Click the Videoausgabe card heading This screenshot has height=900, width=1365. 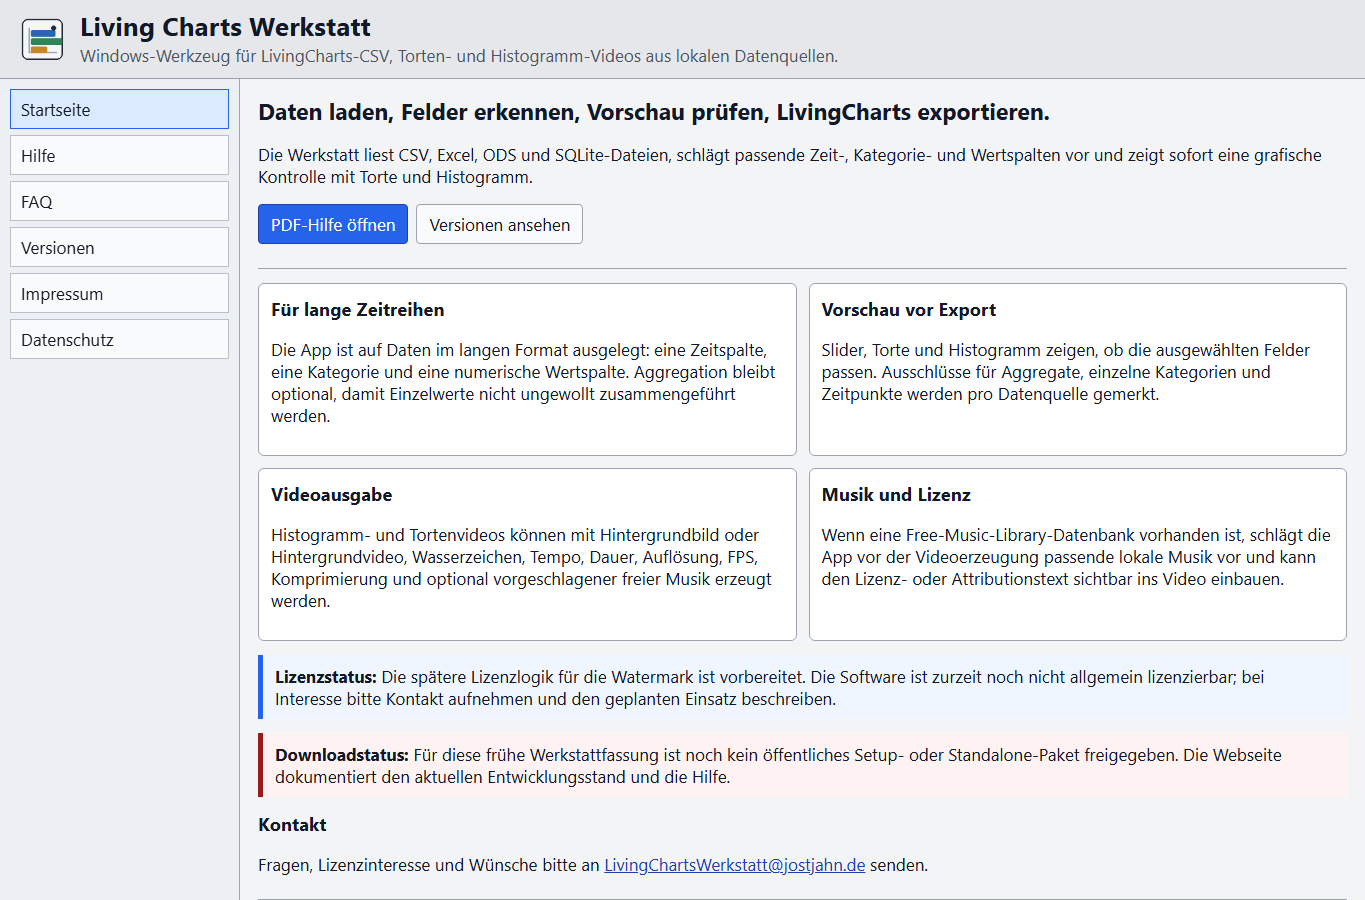[331, 495]
